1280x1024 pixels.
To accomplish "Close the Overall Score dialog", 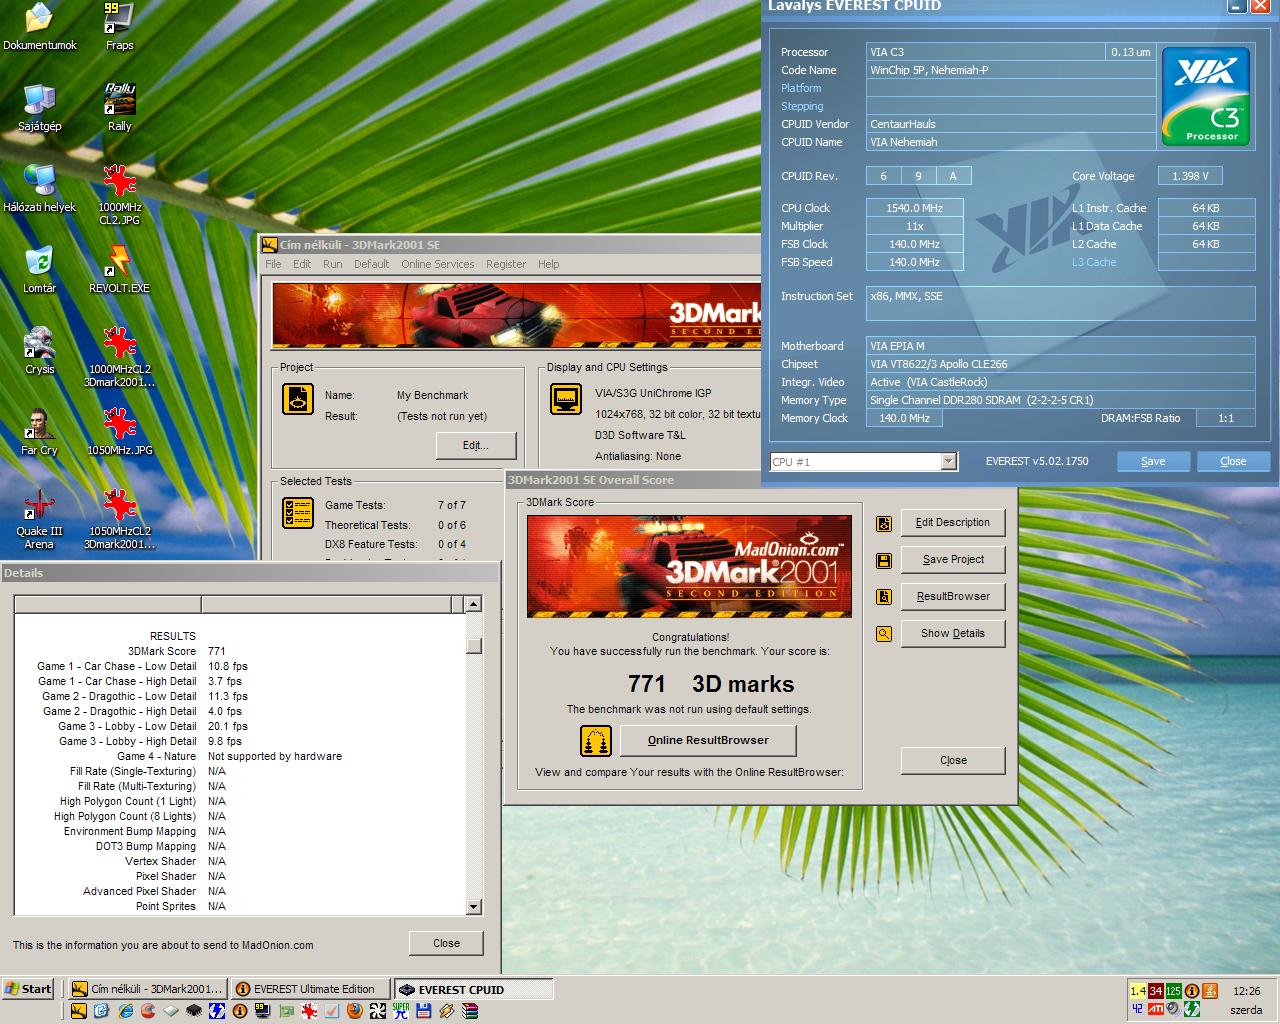I will pyautogui.click(x=953, y=761).
